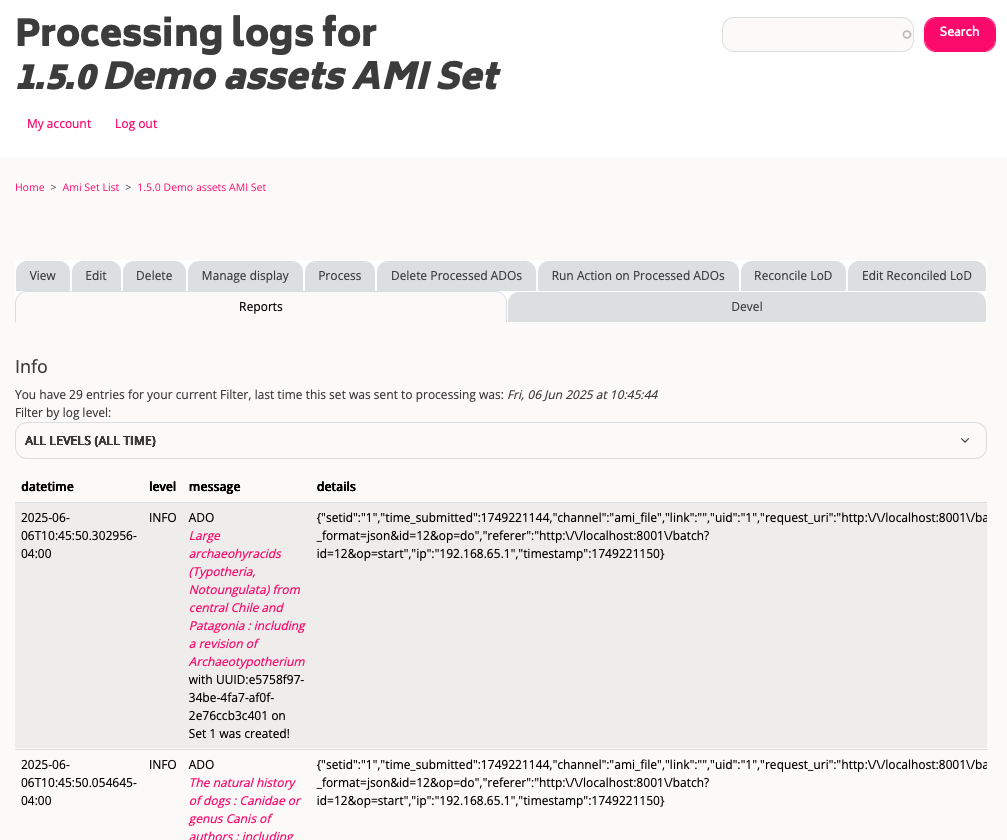Go to Home in the breadcrumb
1007x840 pixels.
[30, 187]
